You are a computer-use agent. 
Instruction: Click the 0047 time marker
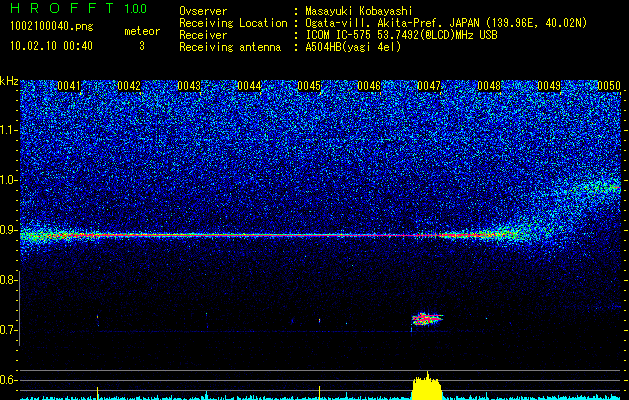(x=429, y=86)
